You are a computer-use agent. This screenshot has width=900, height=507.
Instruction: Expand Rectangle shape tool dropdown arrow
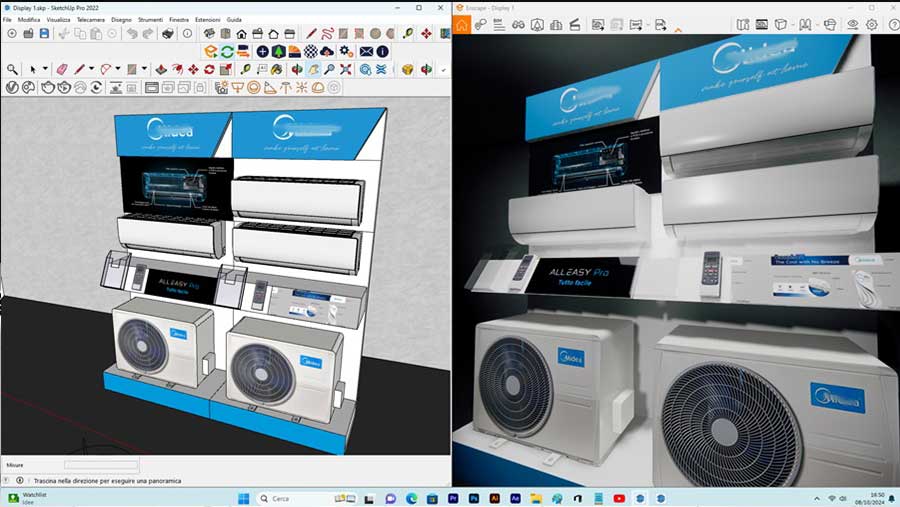[x=144, y=69]
